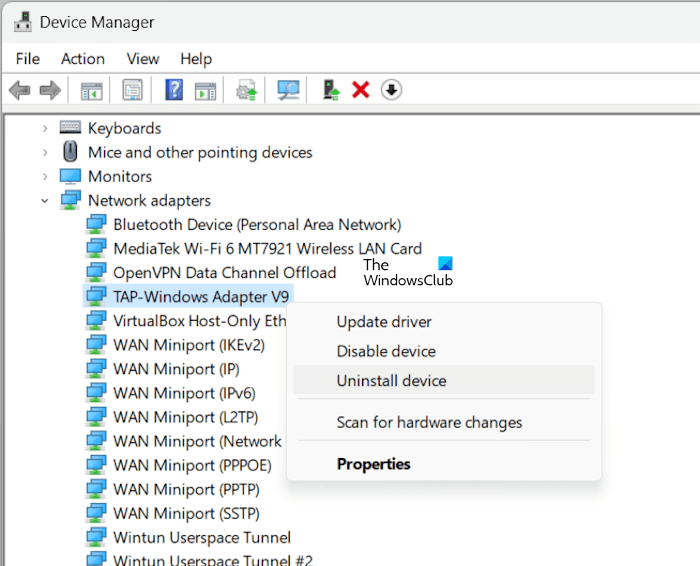Click the red X uninstall toolbar icon
This screenshot has width=700, height=566.
point(361,90)
